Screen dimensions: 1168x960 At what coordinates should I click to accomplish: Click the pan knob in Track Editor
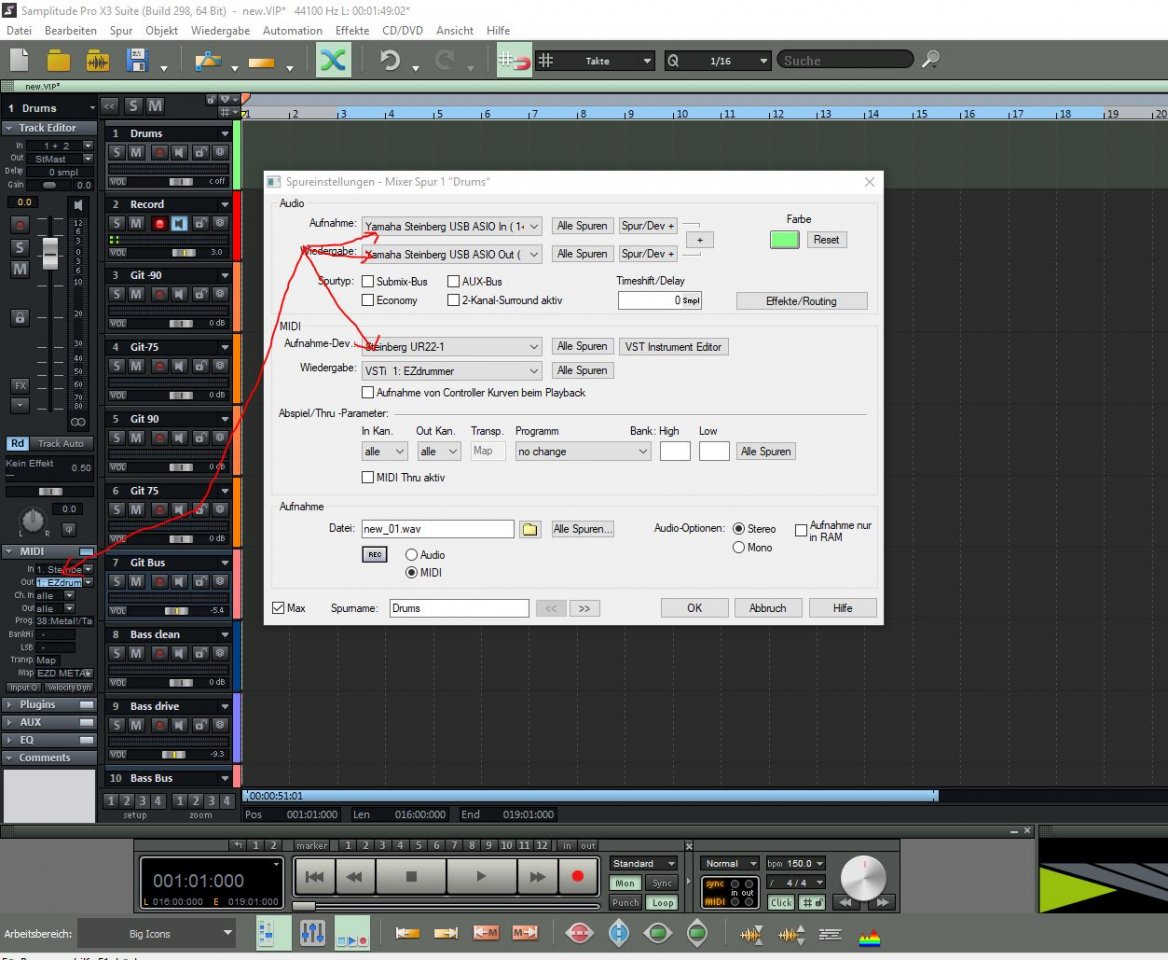32,520
